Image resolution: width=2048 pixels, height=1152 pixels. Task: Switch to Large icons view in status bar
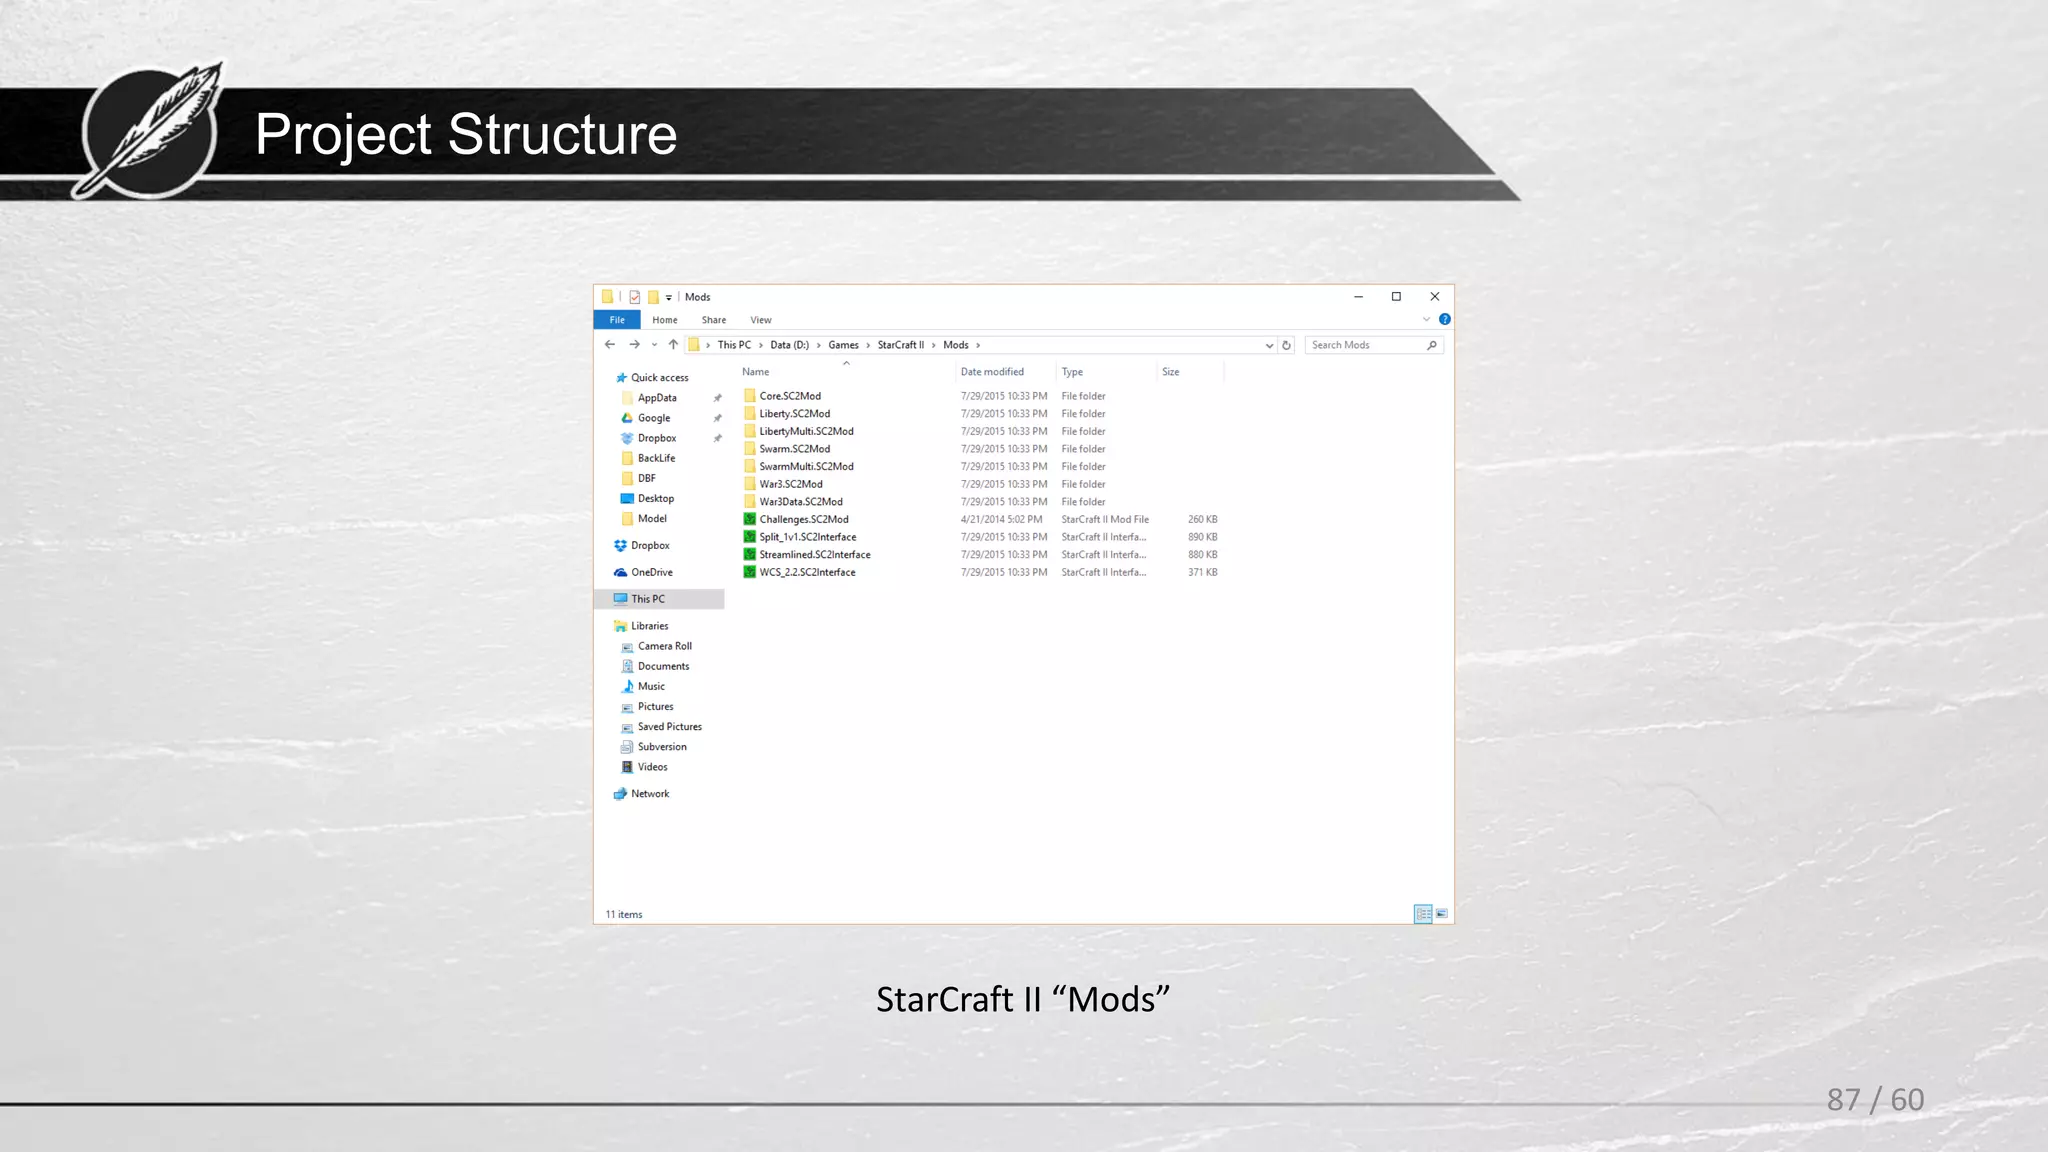tap(1442, 914)
